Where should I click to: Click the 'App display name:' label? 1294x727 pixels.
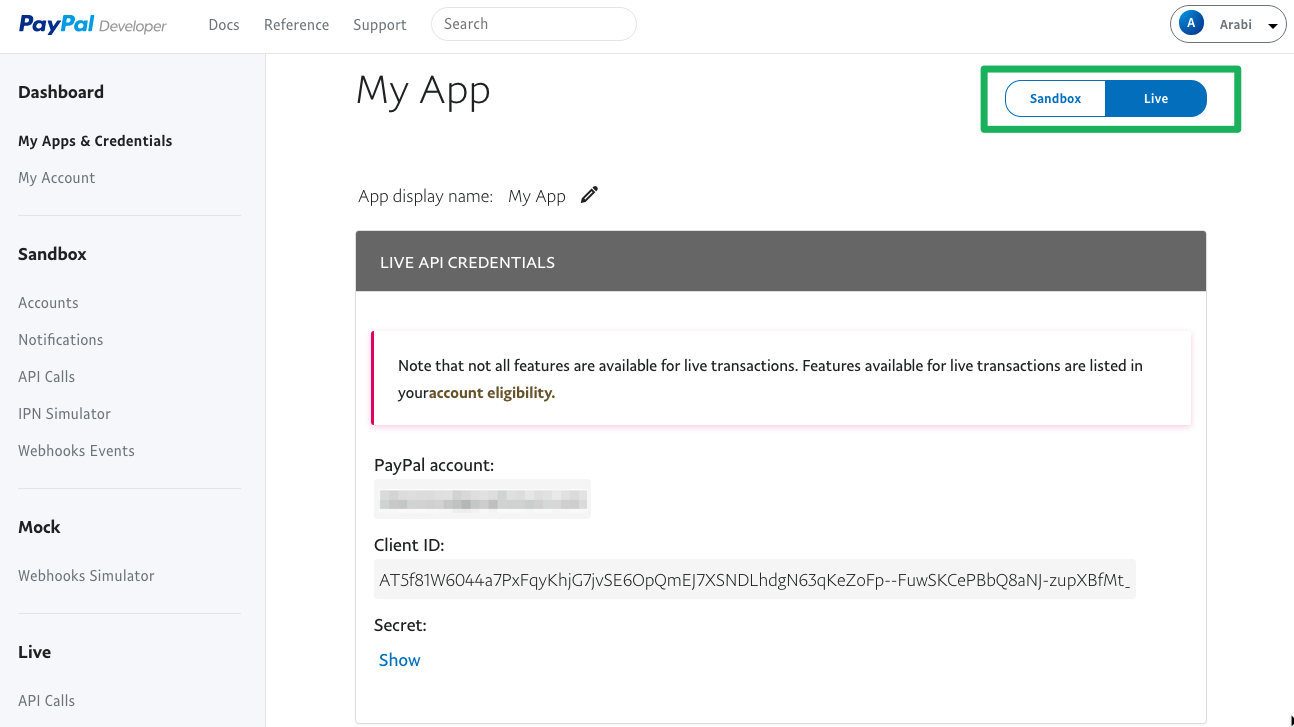(x=426, y=196)
